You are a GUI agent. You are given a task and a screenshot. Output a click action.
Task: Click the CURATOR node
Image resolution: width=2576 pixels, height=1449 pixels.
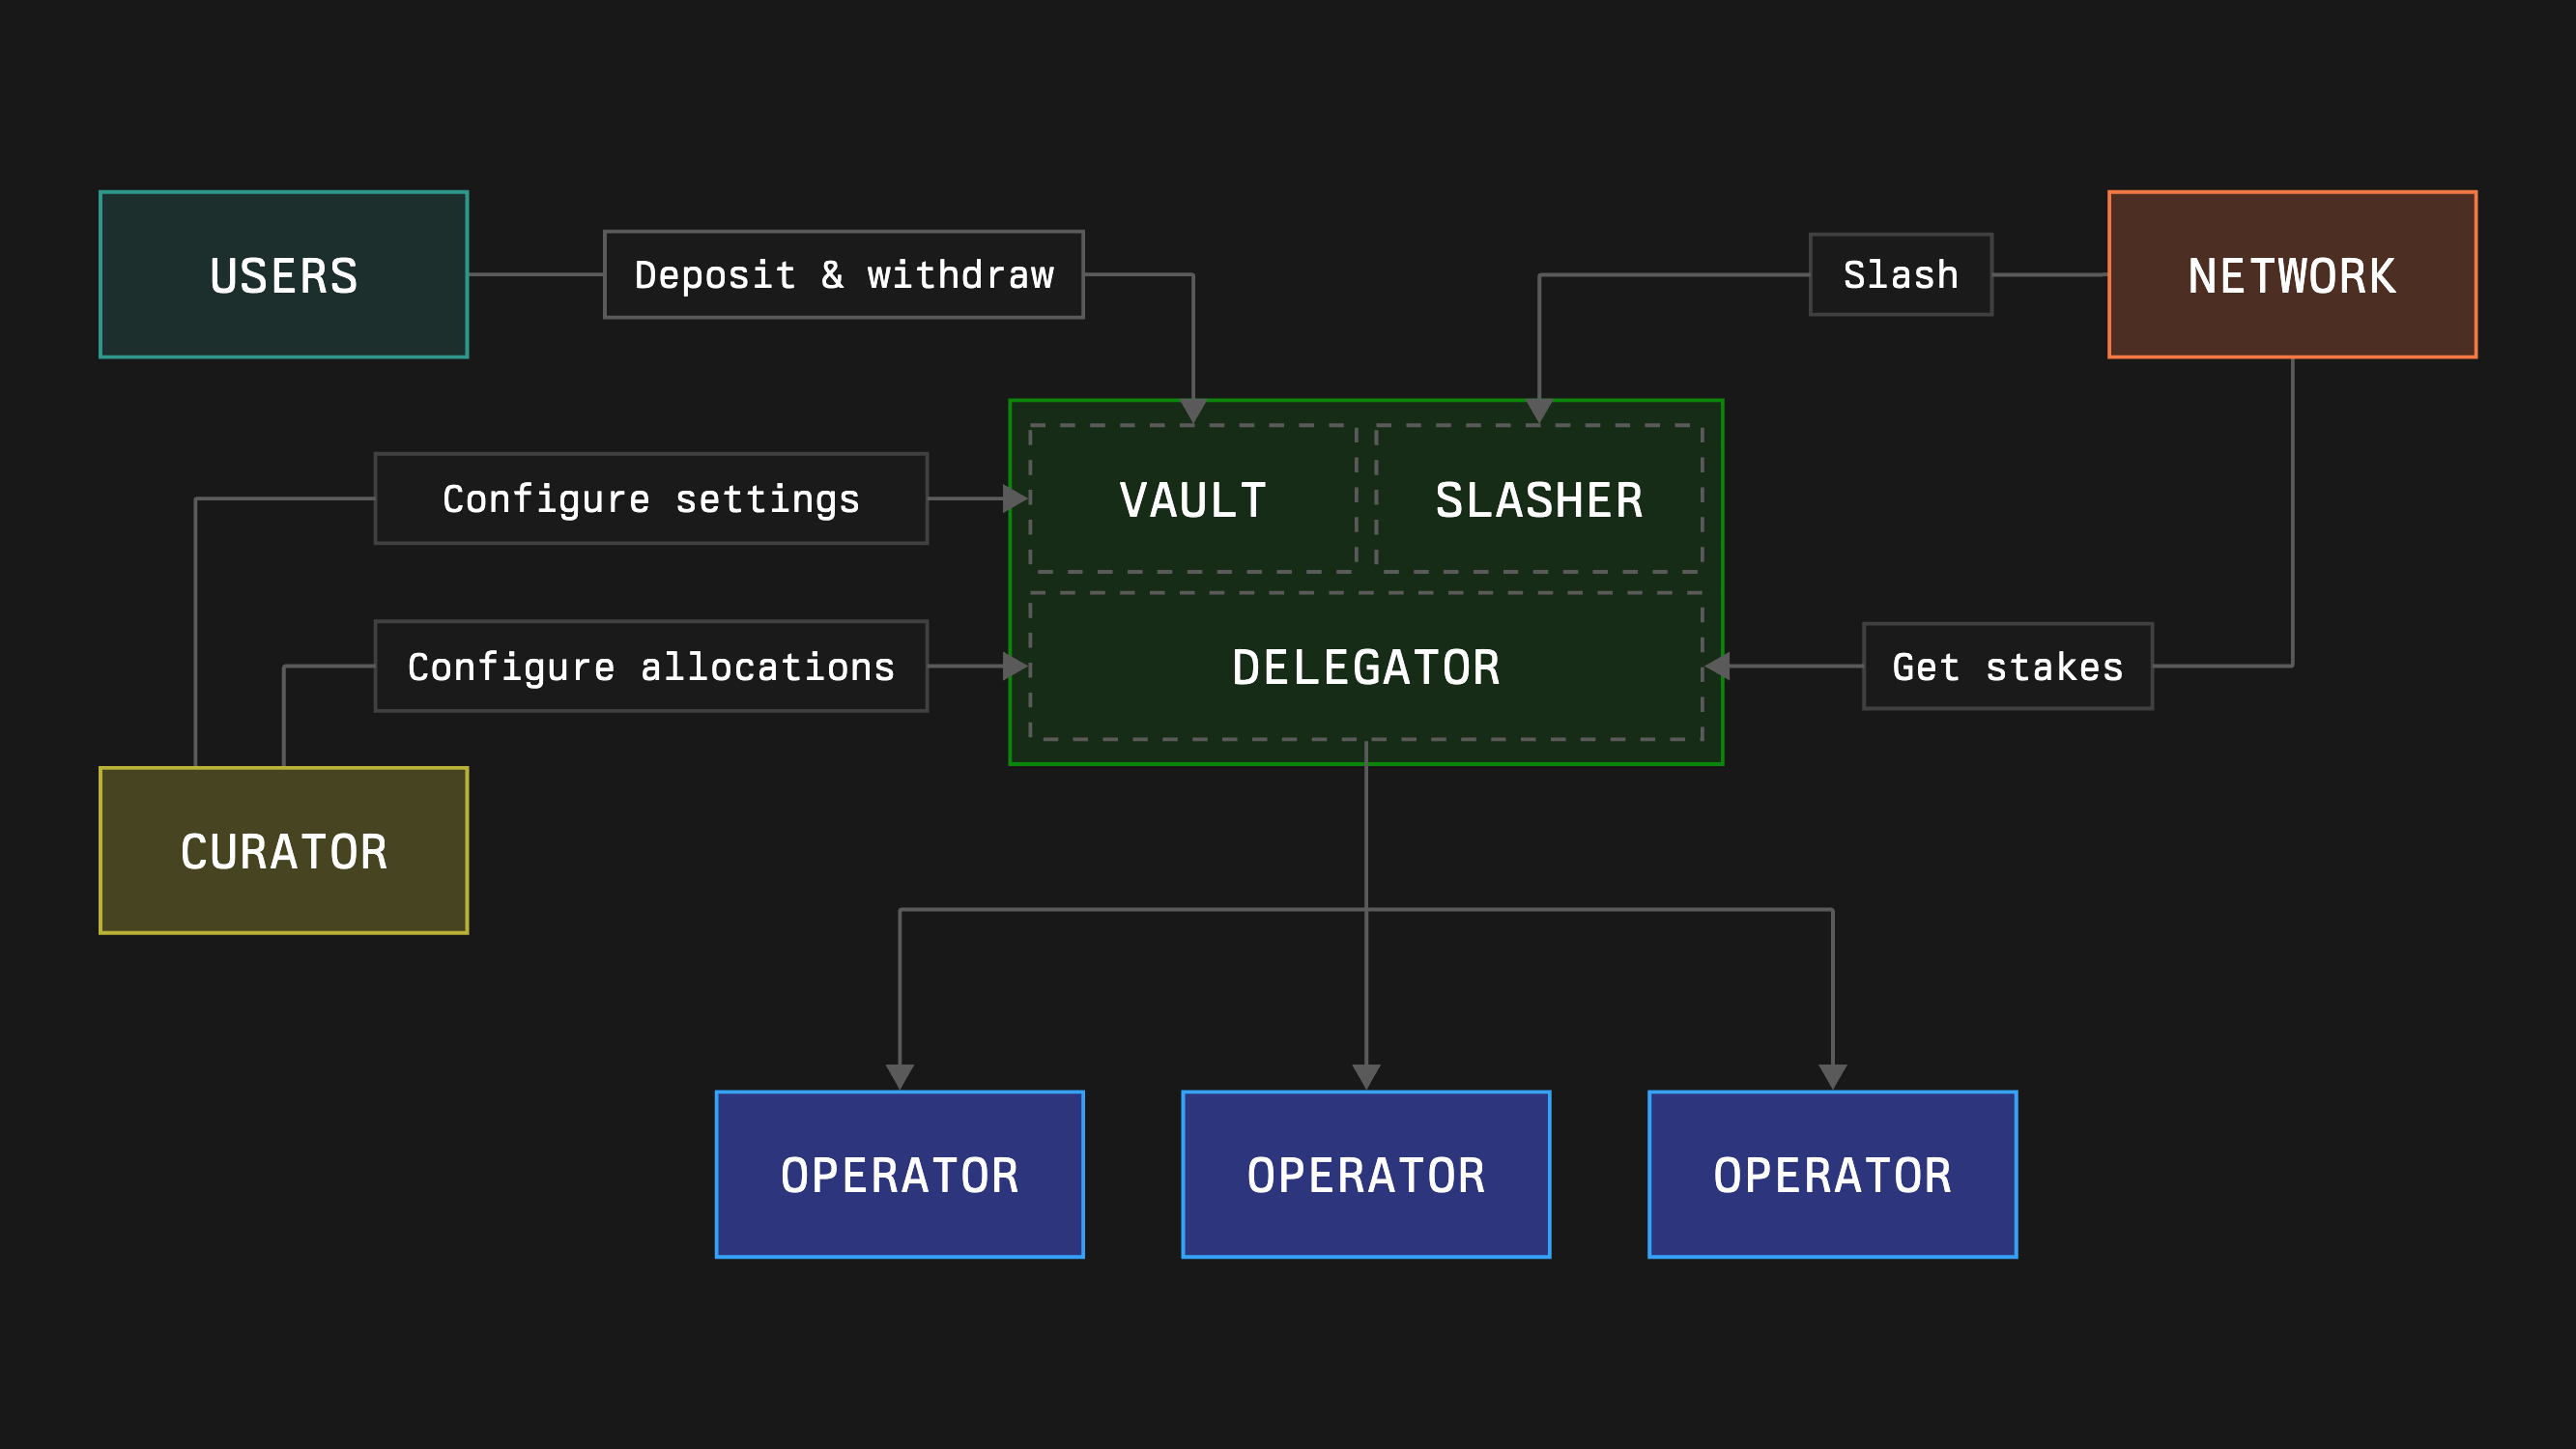pyautogui.click(x=283, y=851)
